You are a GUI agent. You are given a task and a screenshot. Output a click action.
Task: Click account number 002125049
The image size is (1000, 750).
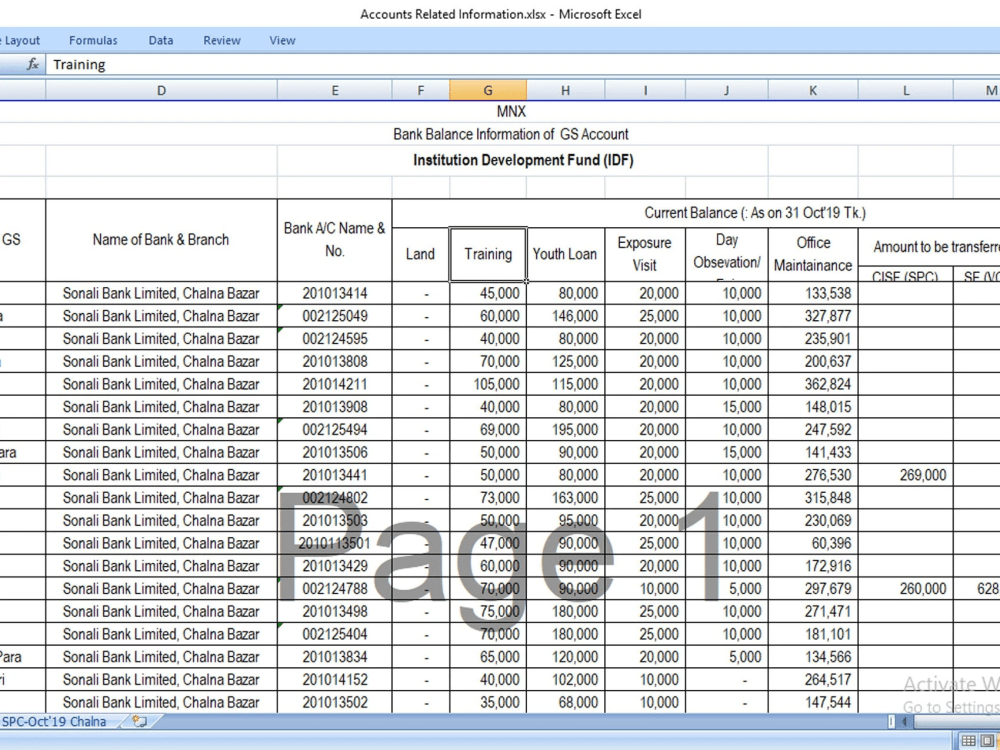pos(335,316)
